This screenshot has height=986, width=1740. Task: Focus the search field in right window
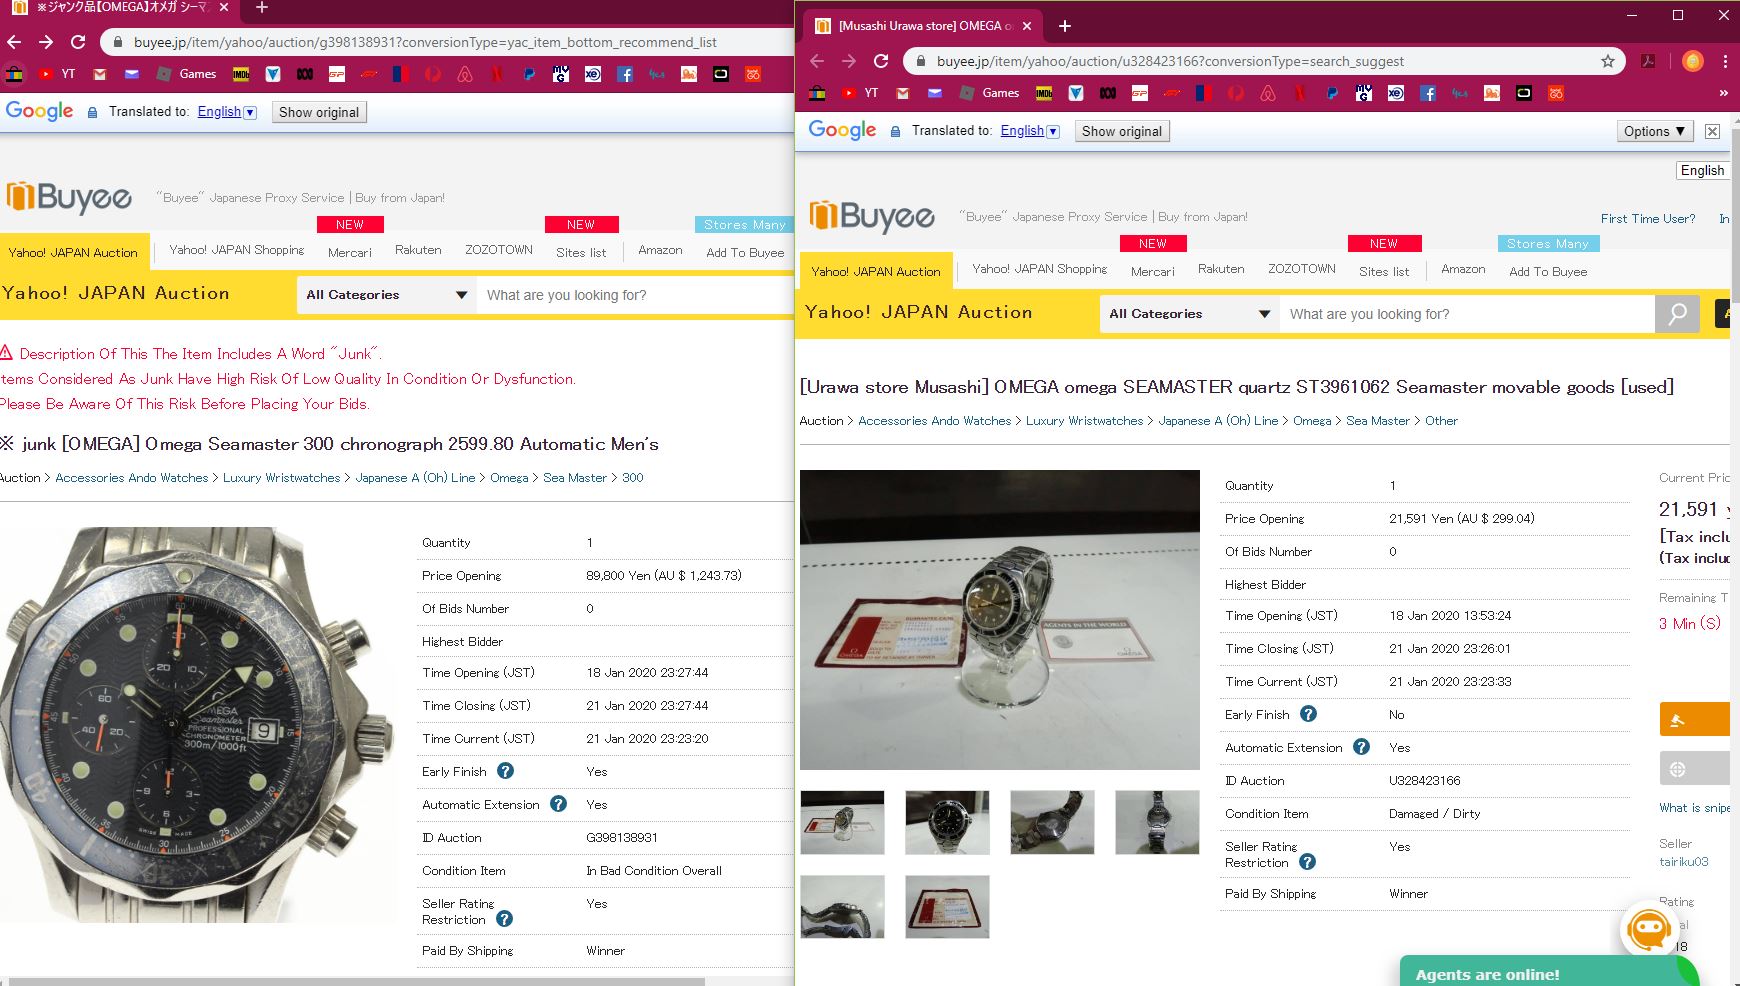point(1467,314)
